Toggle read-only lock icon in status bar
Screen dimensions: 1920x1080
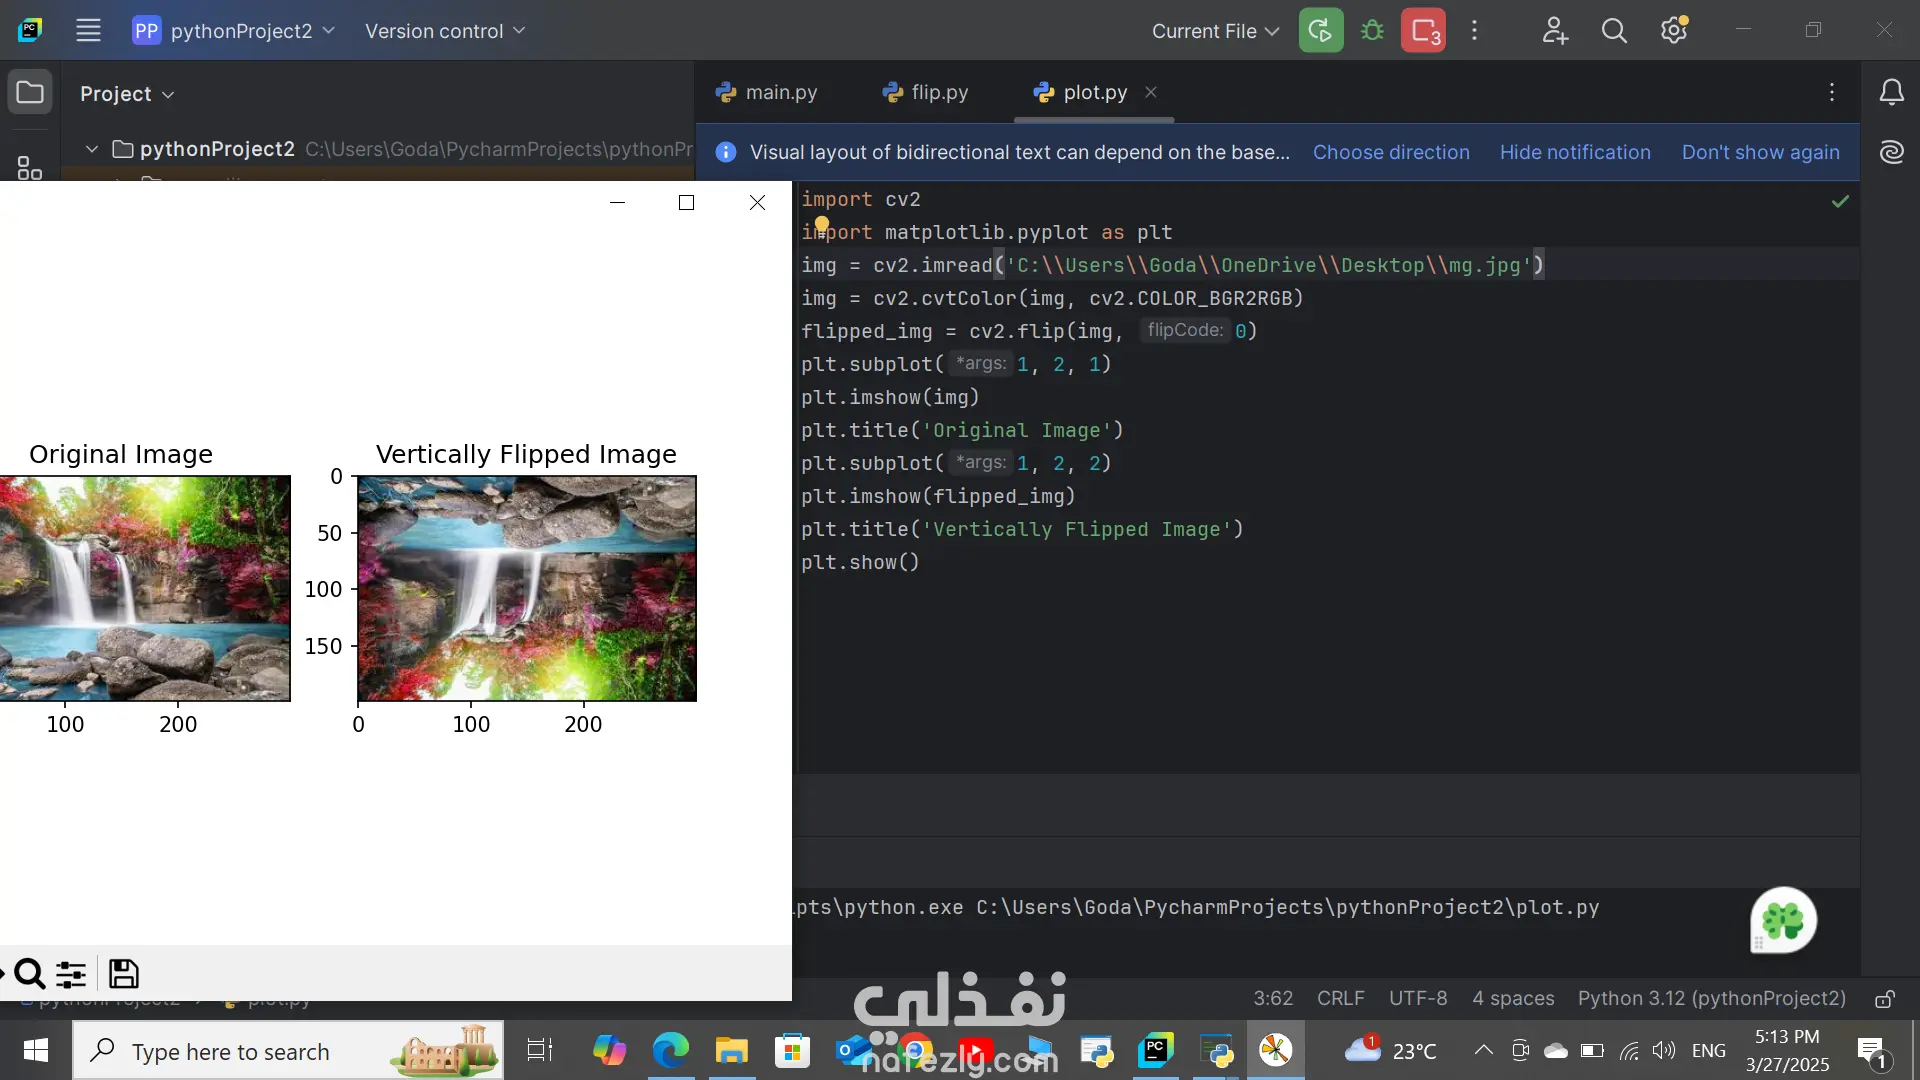[x=1884, y=999]
